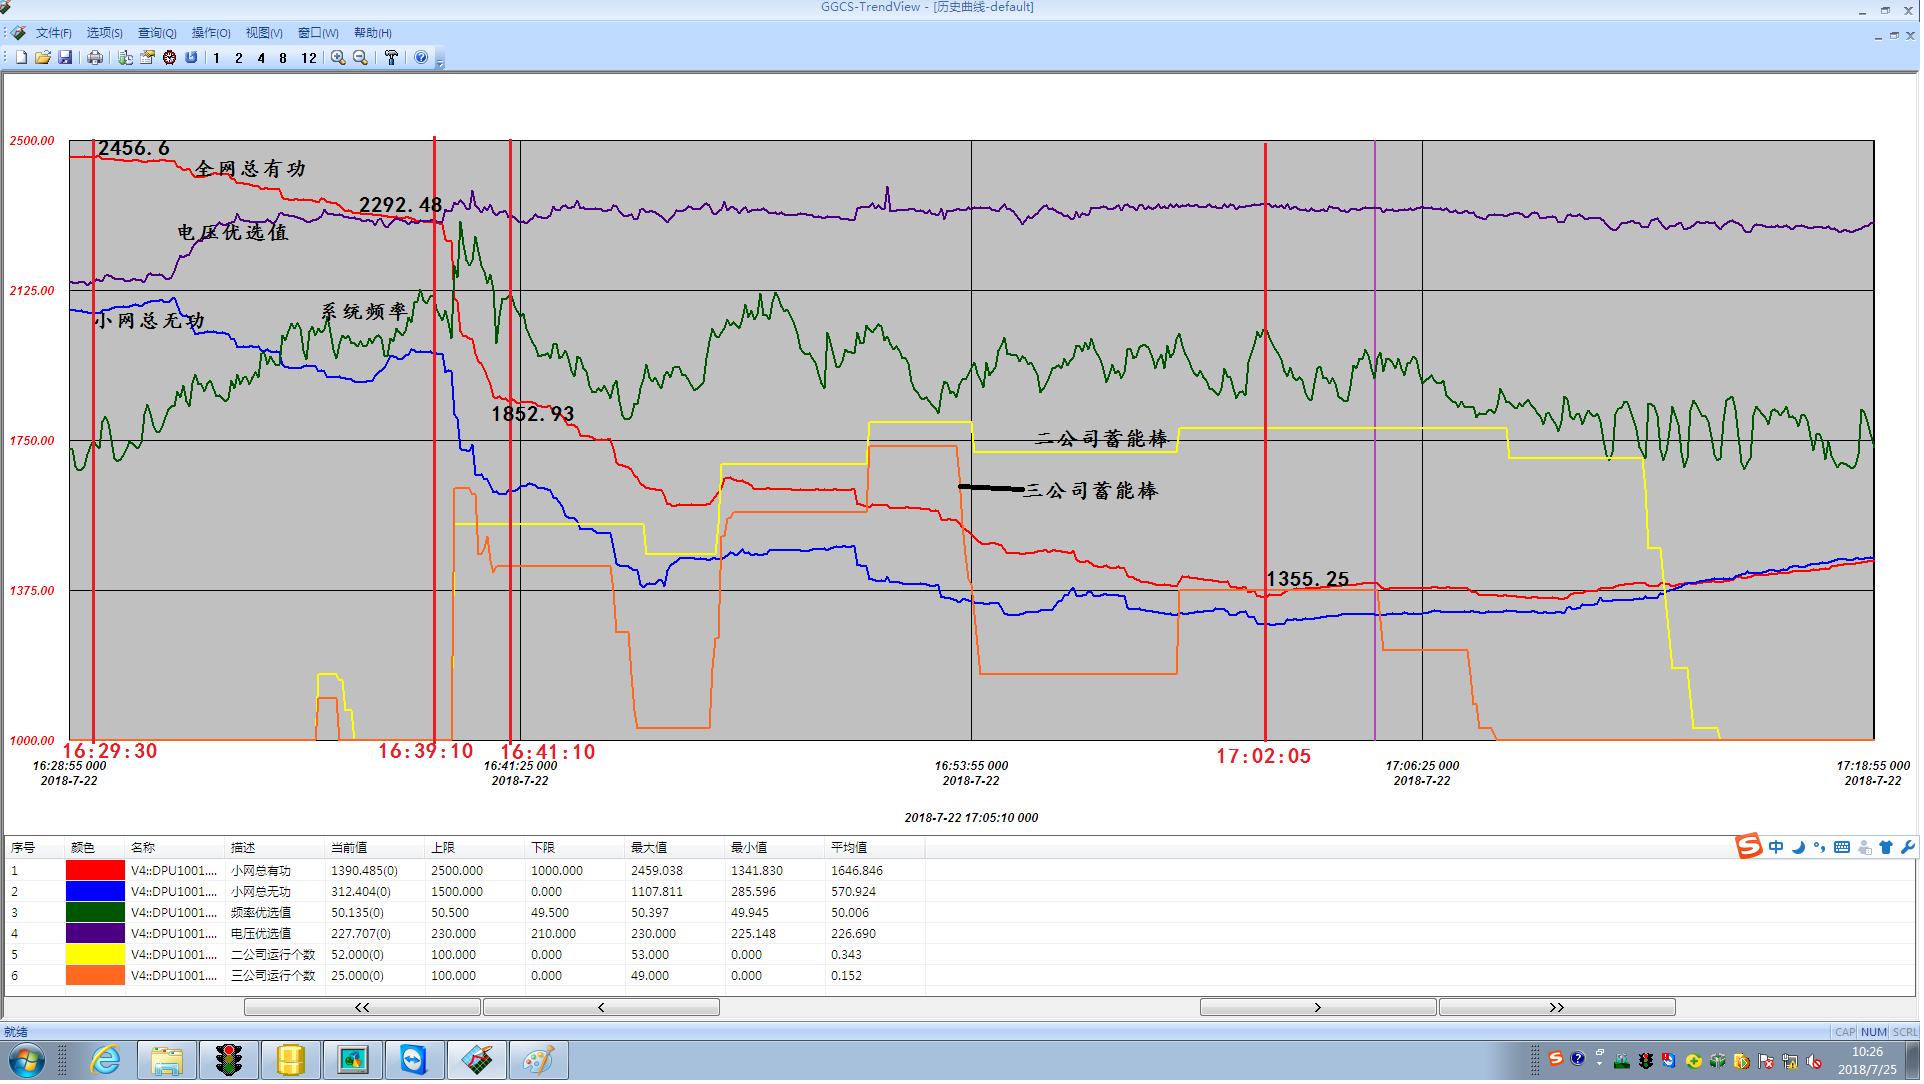The height and width of the screenshot is (1084, 1924).
Task: Set time span to 2 hours
Action: click(x=238, y=58)
